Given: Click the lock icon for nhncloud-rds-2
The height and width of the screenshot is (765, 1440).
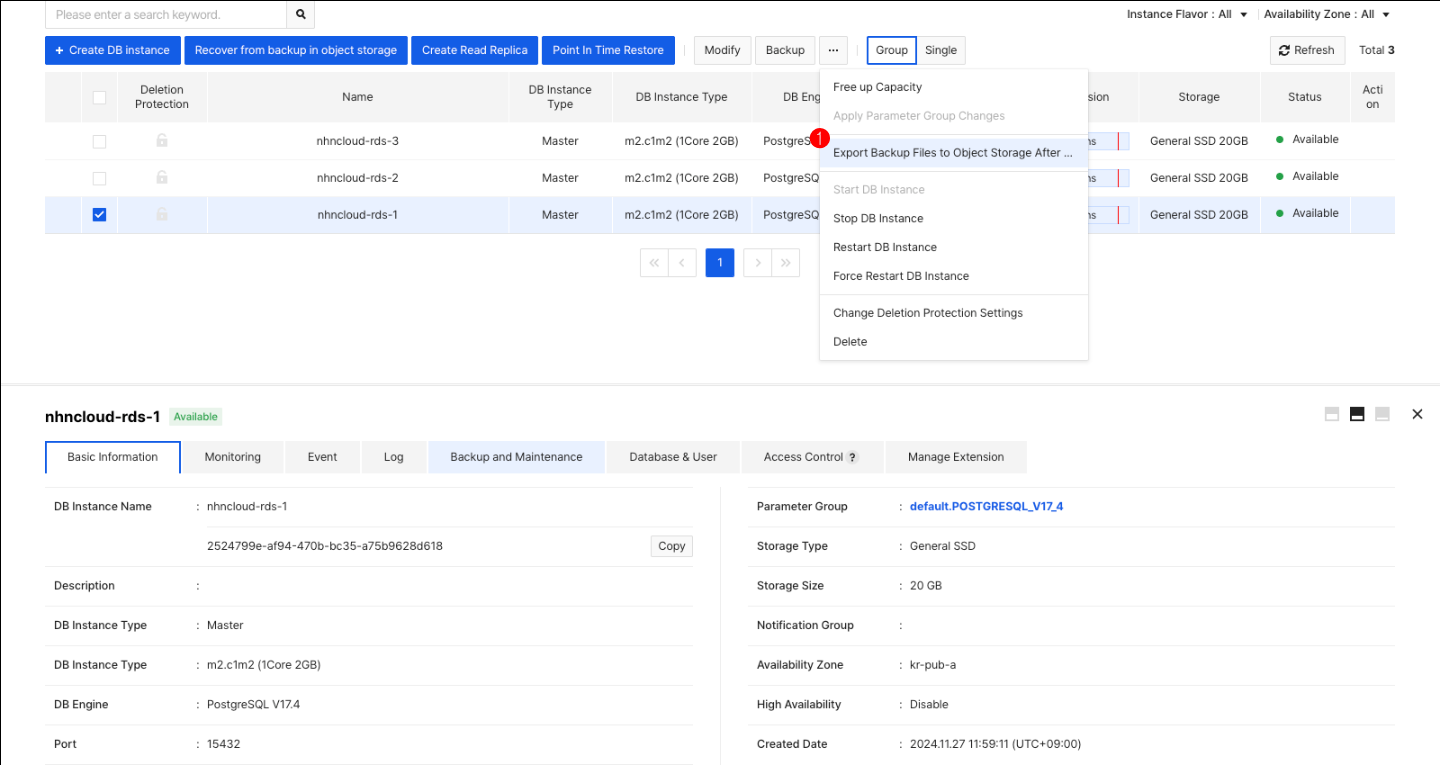Looking at the screenshot, I should click(162, 178).
